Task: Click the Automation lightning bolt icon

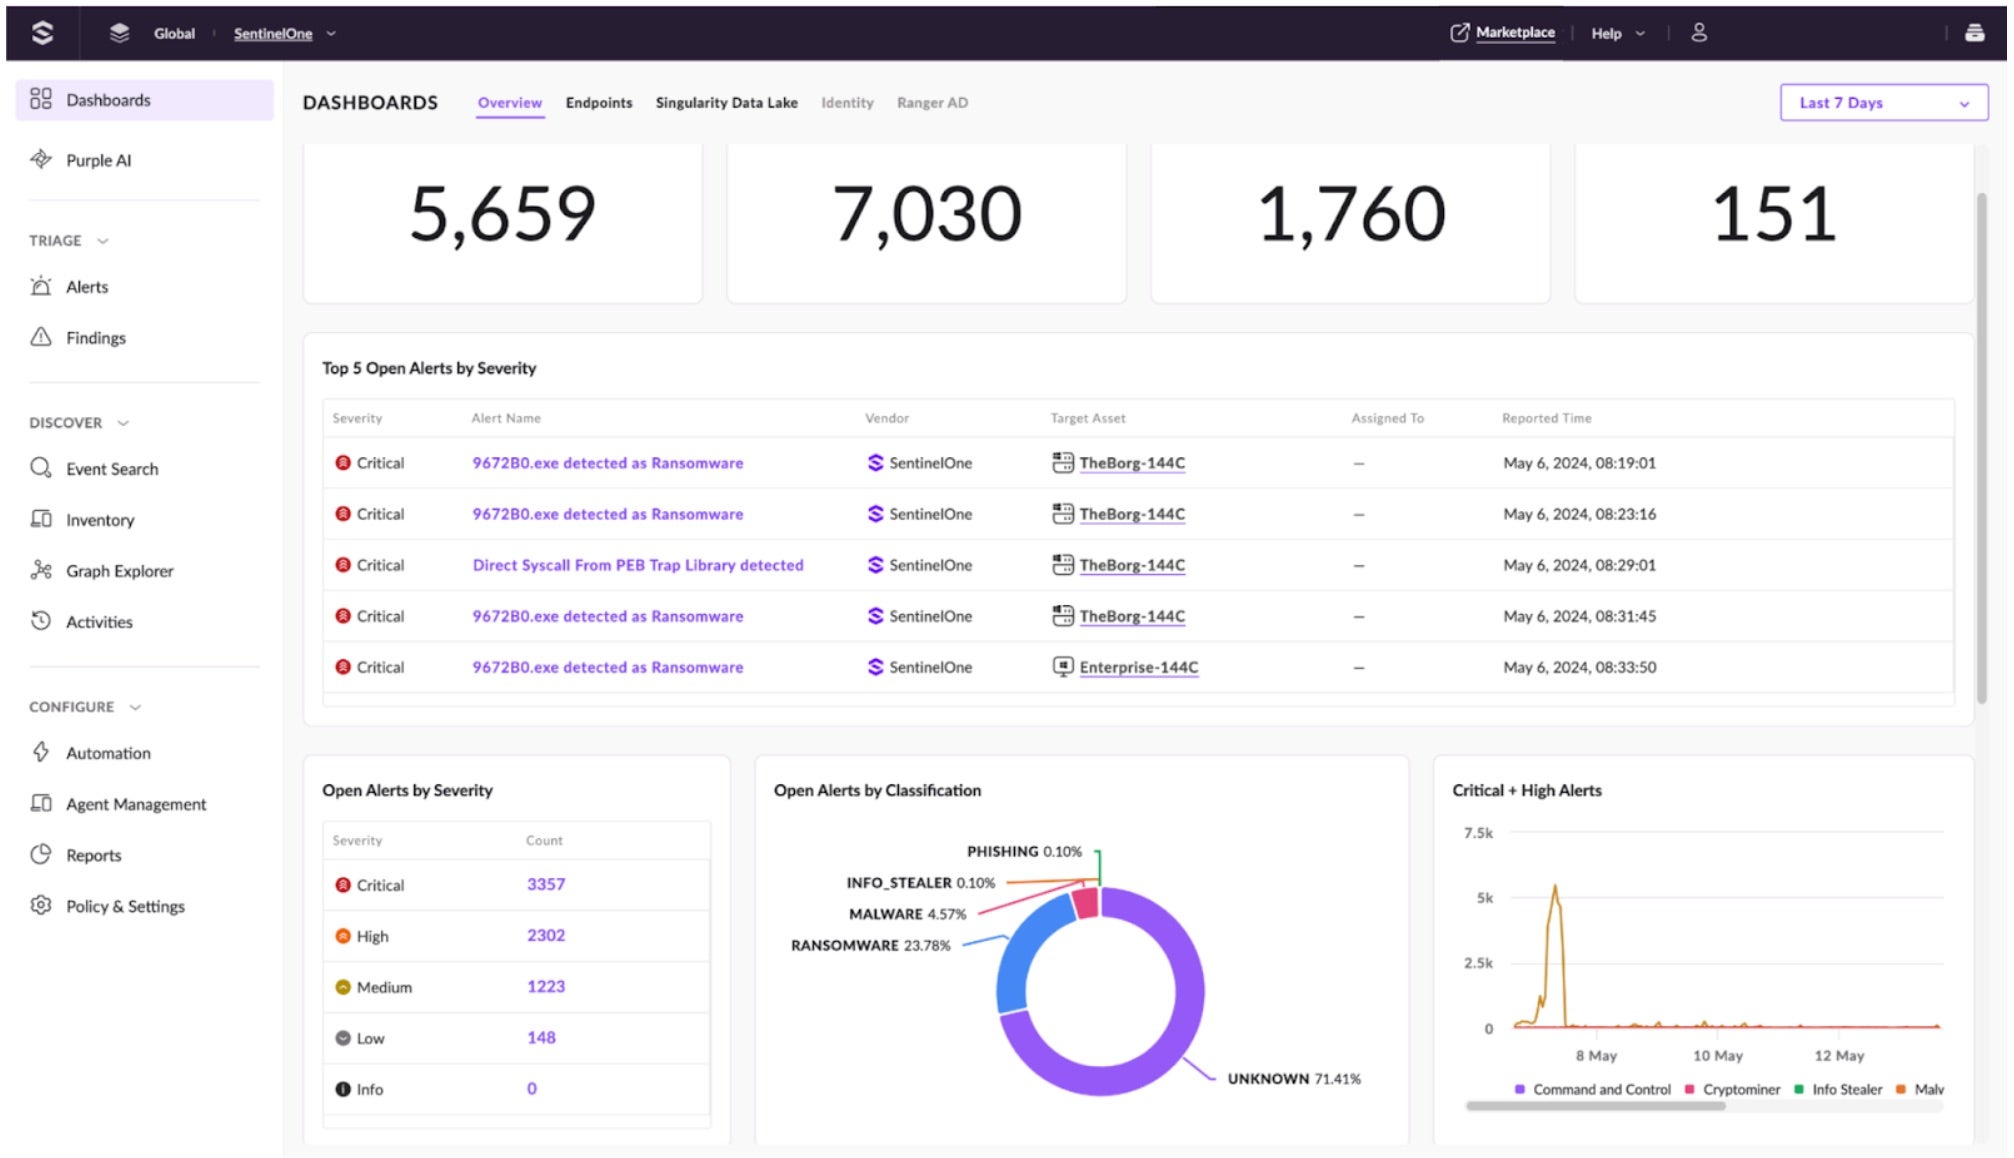Action: click(x=41, y=752)
